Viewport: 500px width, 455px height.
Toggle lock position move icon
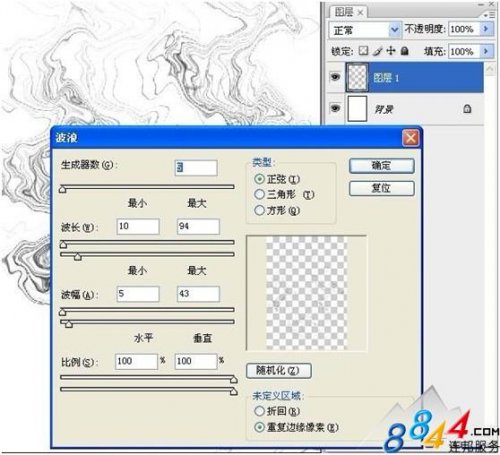click(x=391, y=51)
